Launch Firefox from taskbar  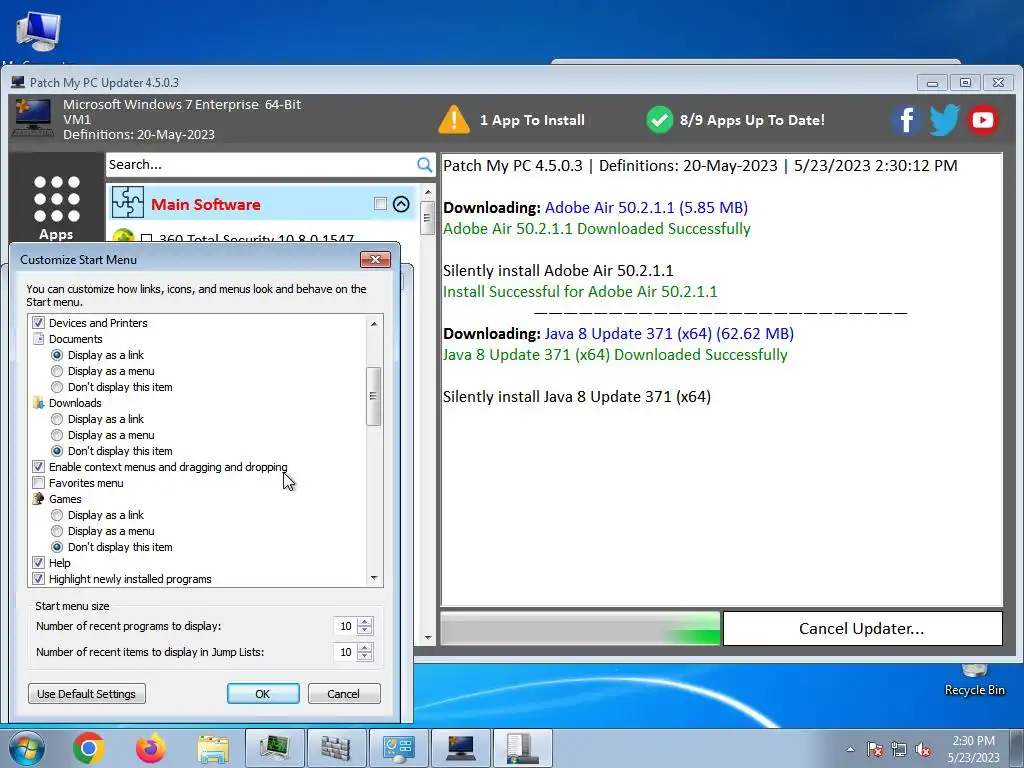[151, 748]
